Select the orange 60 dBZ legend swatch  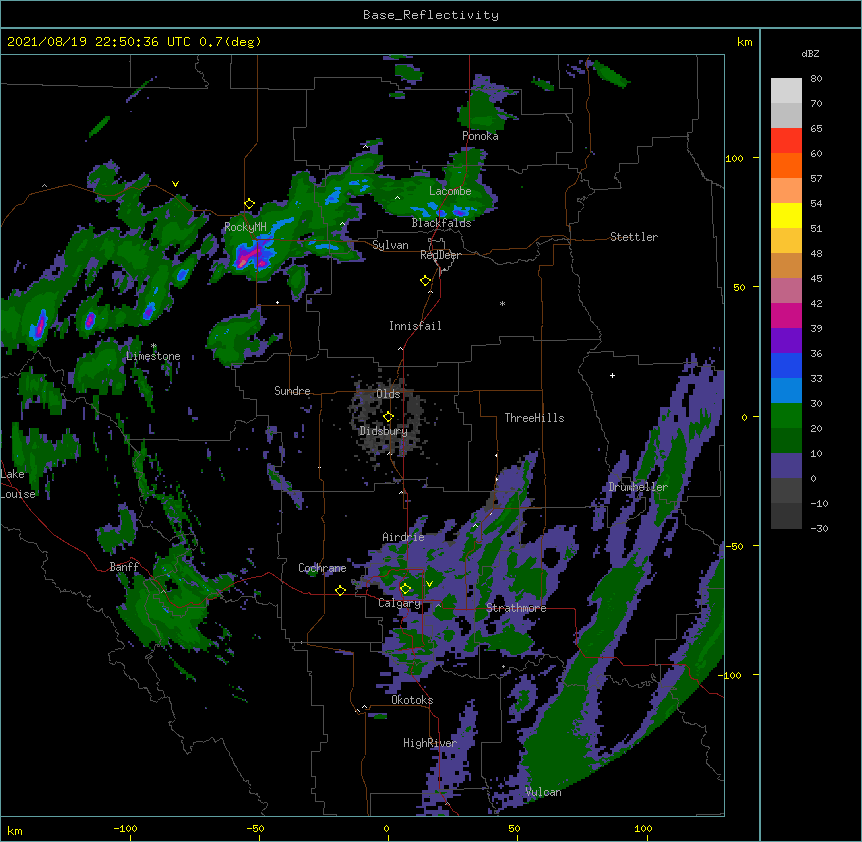pos(786,165)
